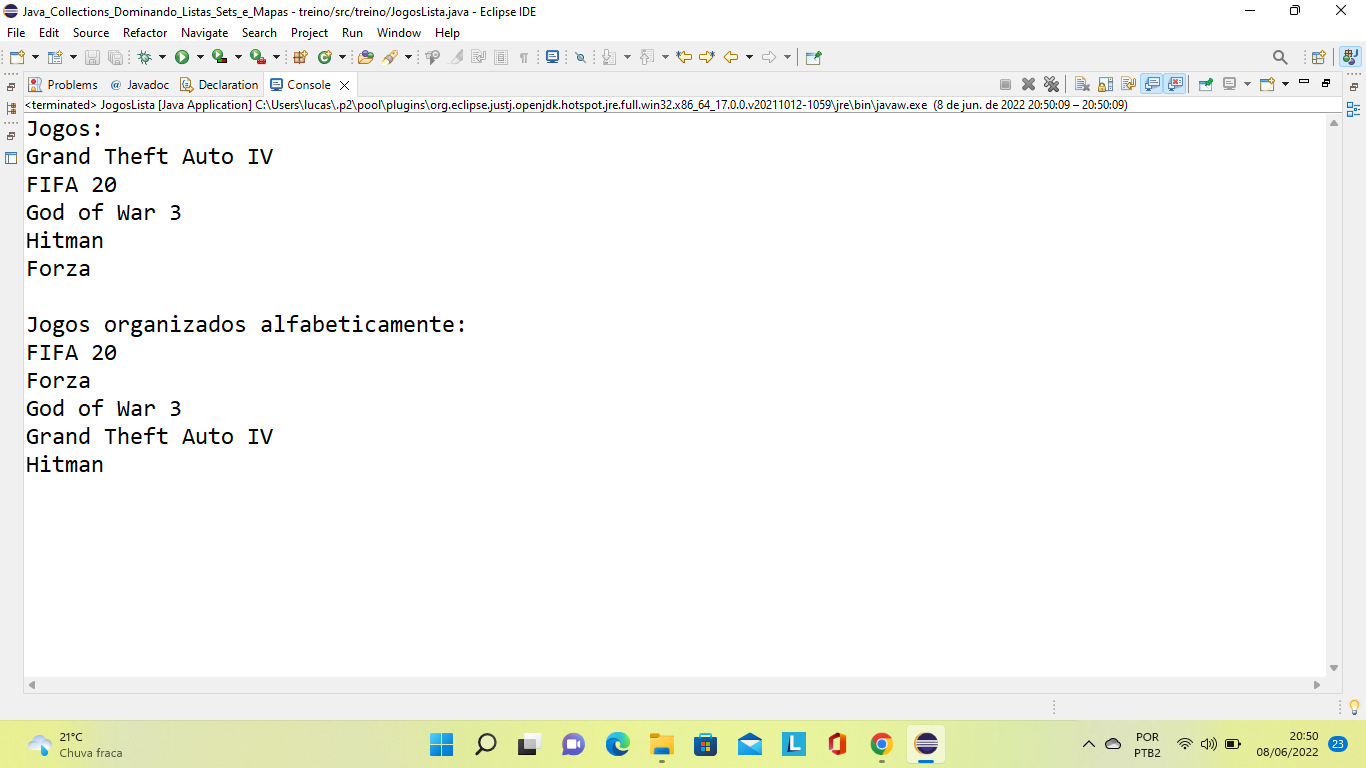Toggle Scroll Lock in the console toolbar

1105,84
